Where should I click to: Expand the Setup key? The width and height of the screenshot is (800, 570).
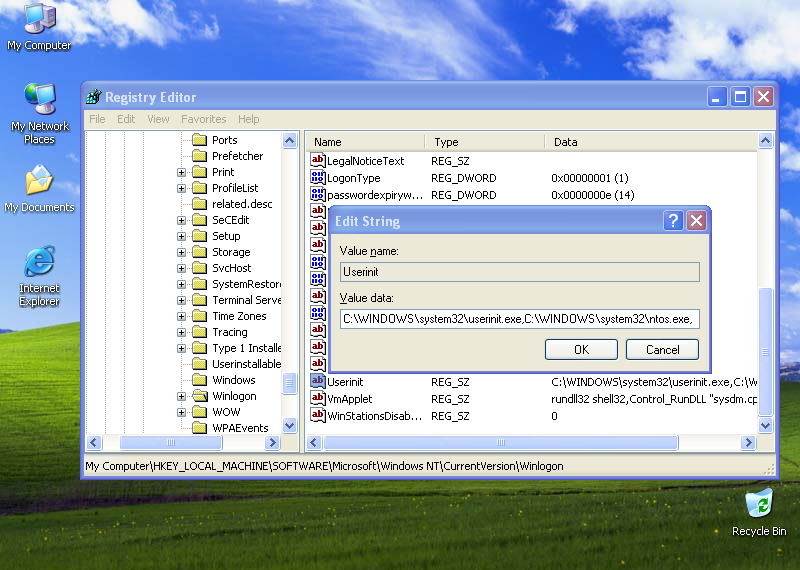[x=181, y=236]
